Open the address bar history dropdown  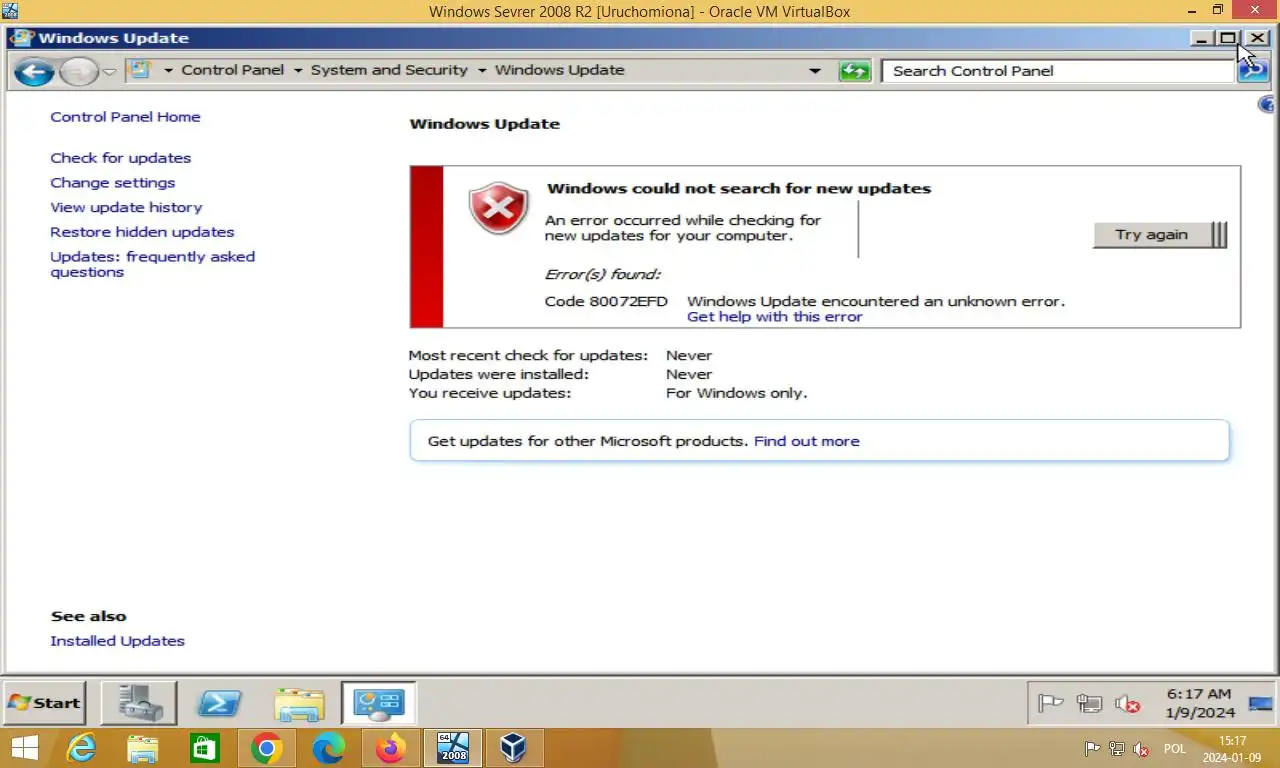click(x=815, y=71)
